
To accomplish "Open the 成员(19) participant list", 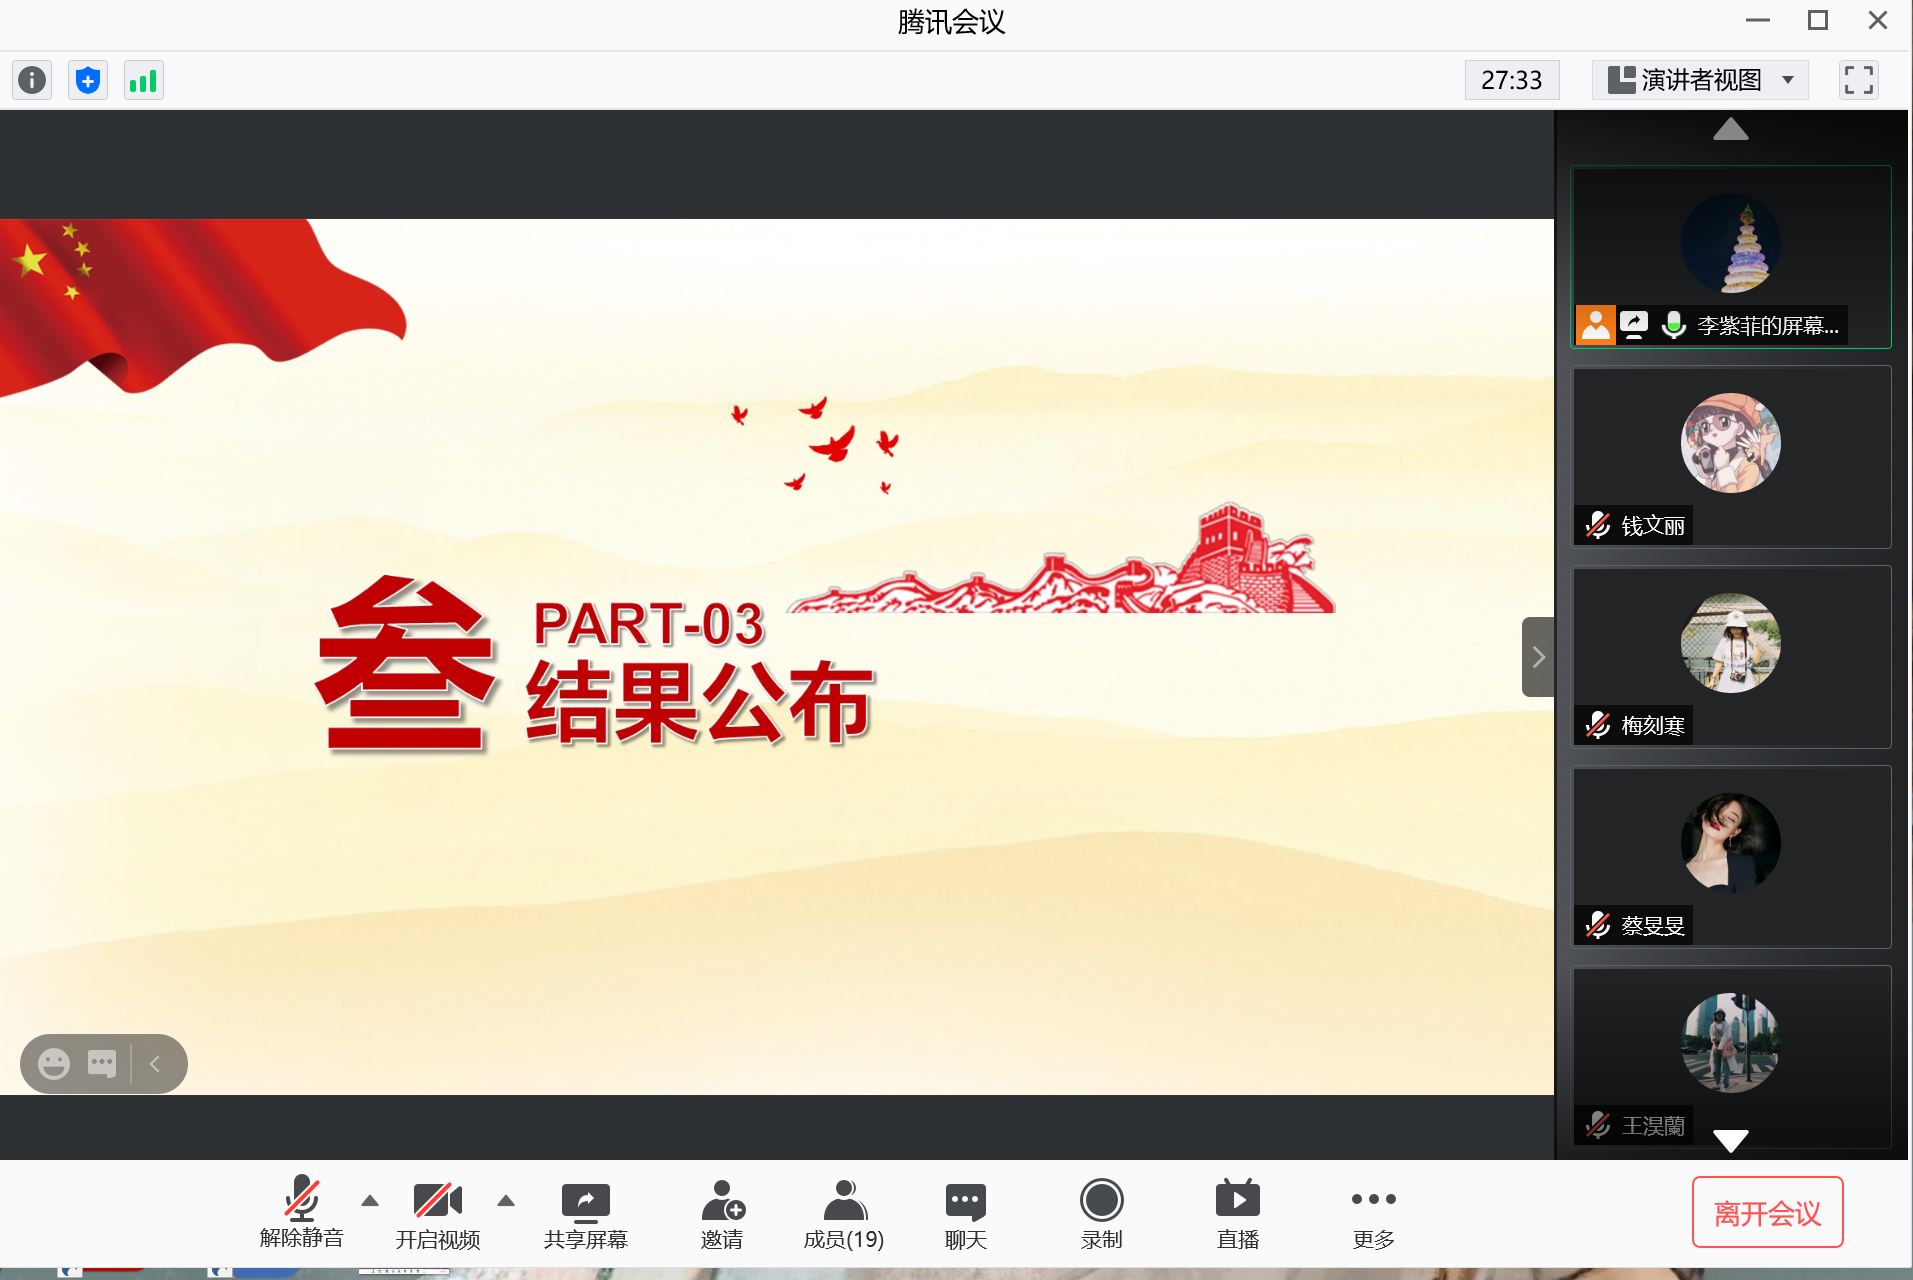I will 843,1213.
